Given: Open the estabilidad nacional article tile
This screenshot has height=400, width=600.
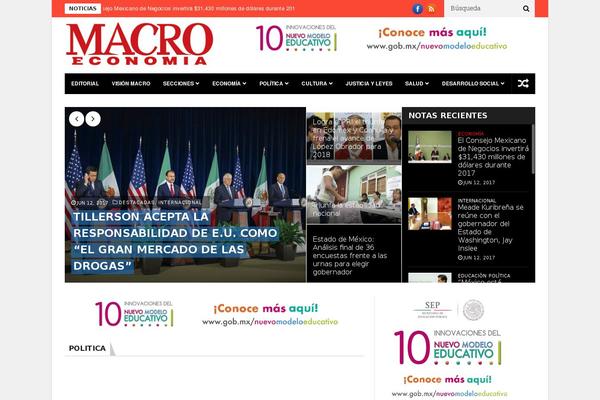Looking at the screenshot, I should coord(354,195).
